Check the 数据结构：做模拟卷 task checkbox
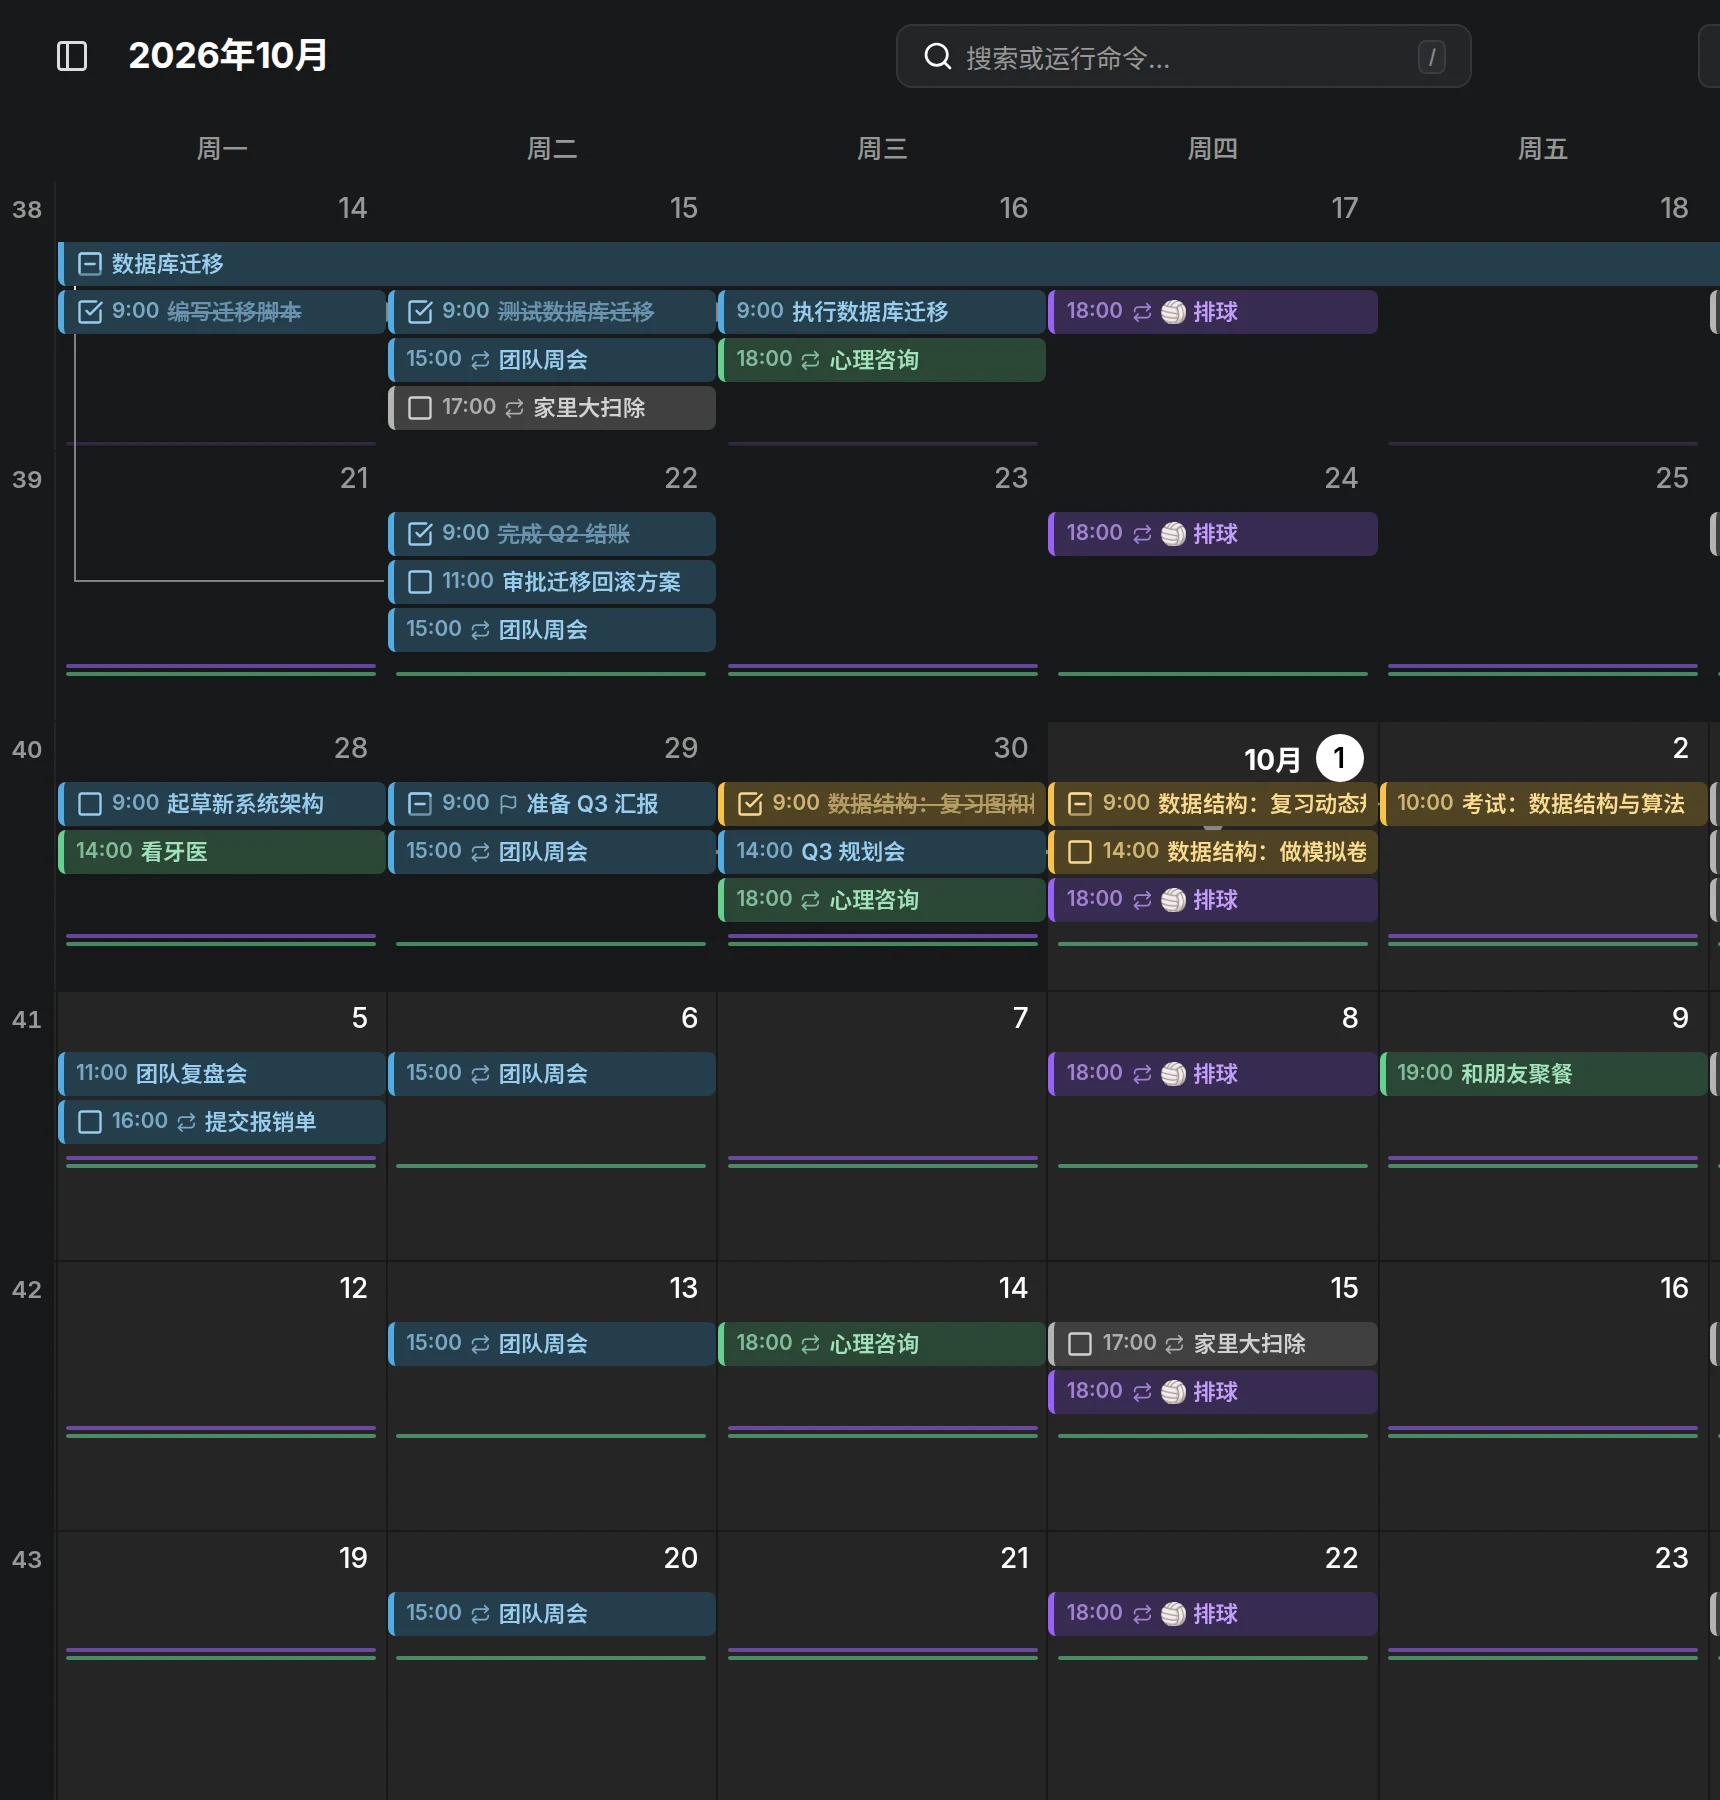This screenshot has width=1720, height=1800. coord(1080,852)
